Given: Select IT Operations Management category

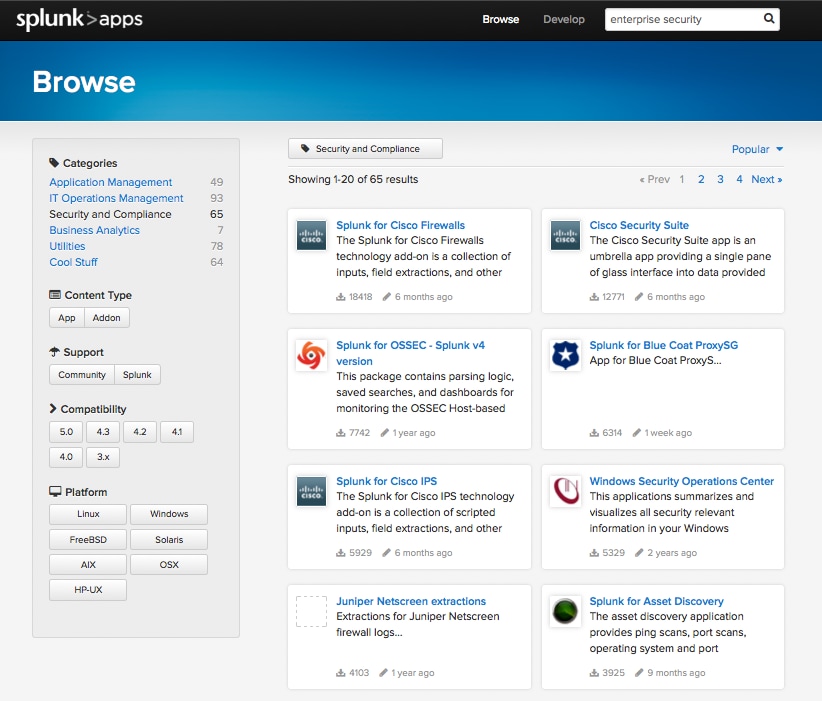Looking at the screenshot, I should coord(116,198).
